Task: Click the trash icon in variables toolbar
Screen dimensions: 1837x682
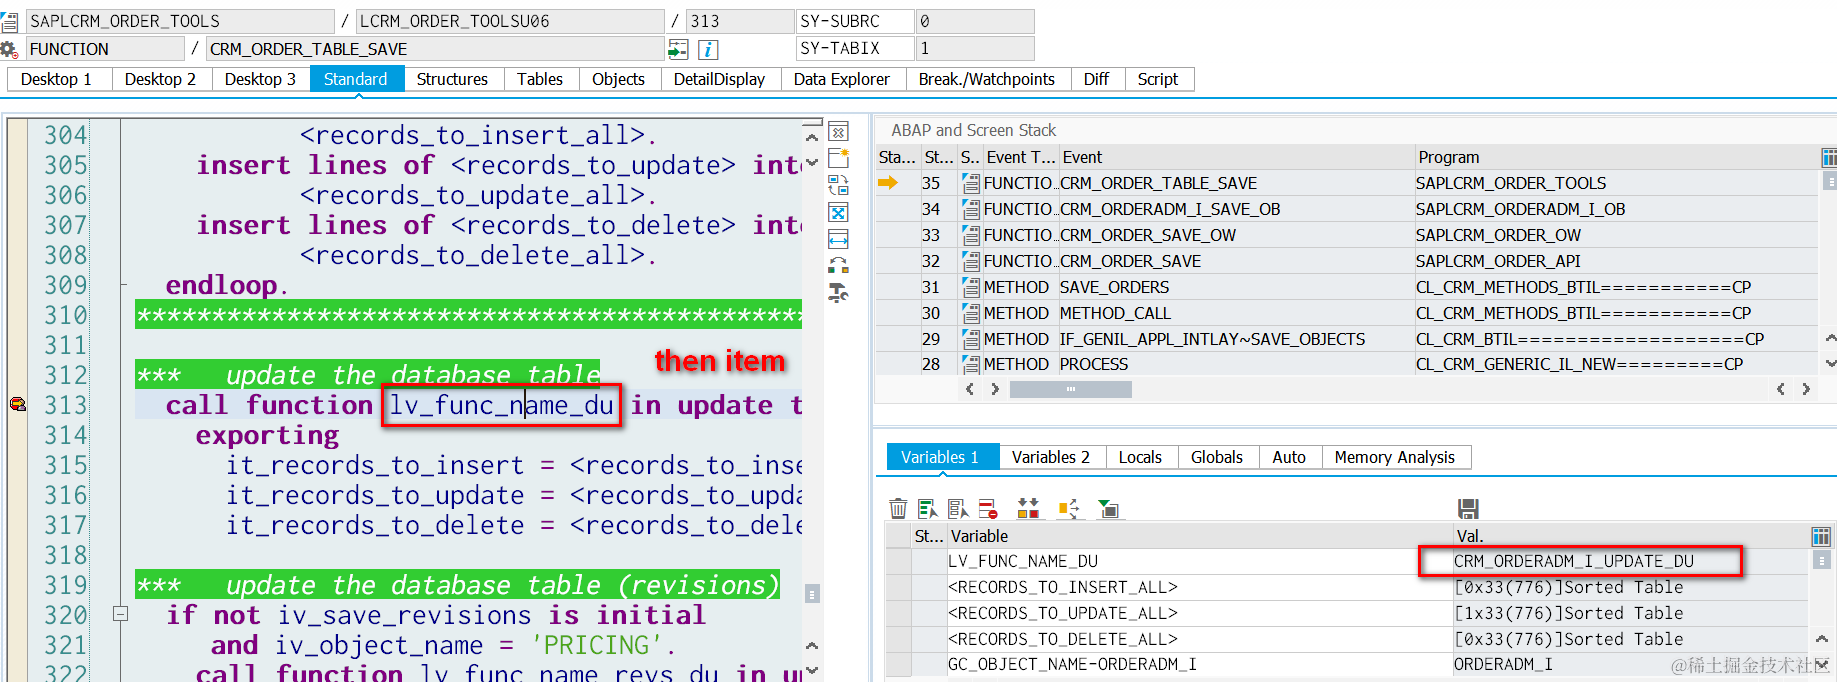Action: [x=898, y=509]
